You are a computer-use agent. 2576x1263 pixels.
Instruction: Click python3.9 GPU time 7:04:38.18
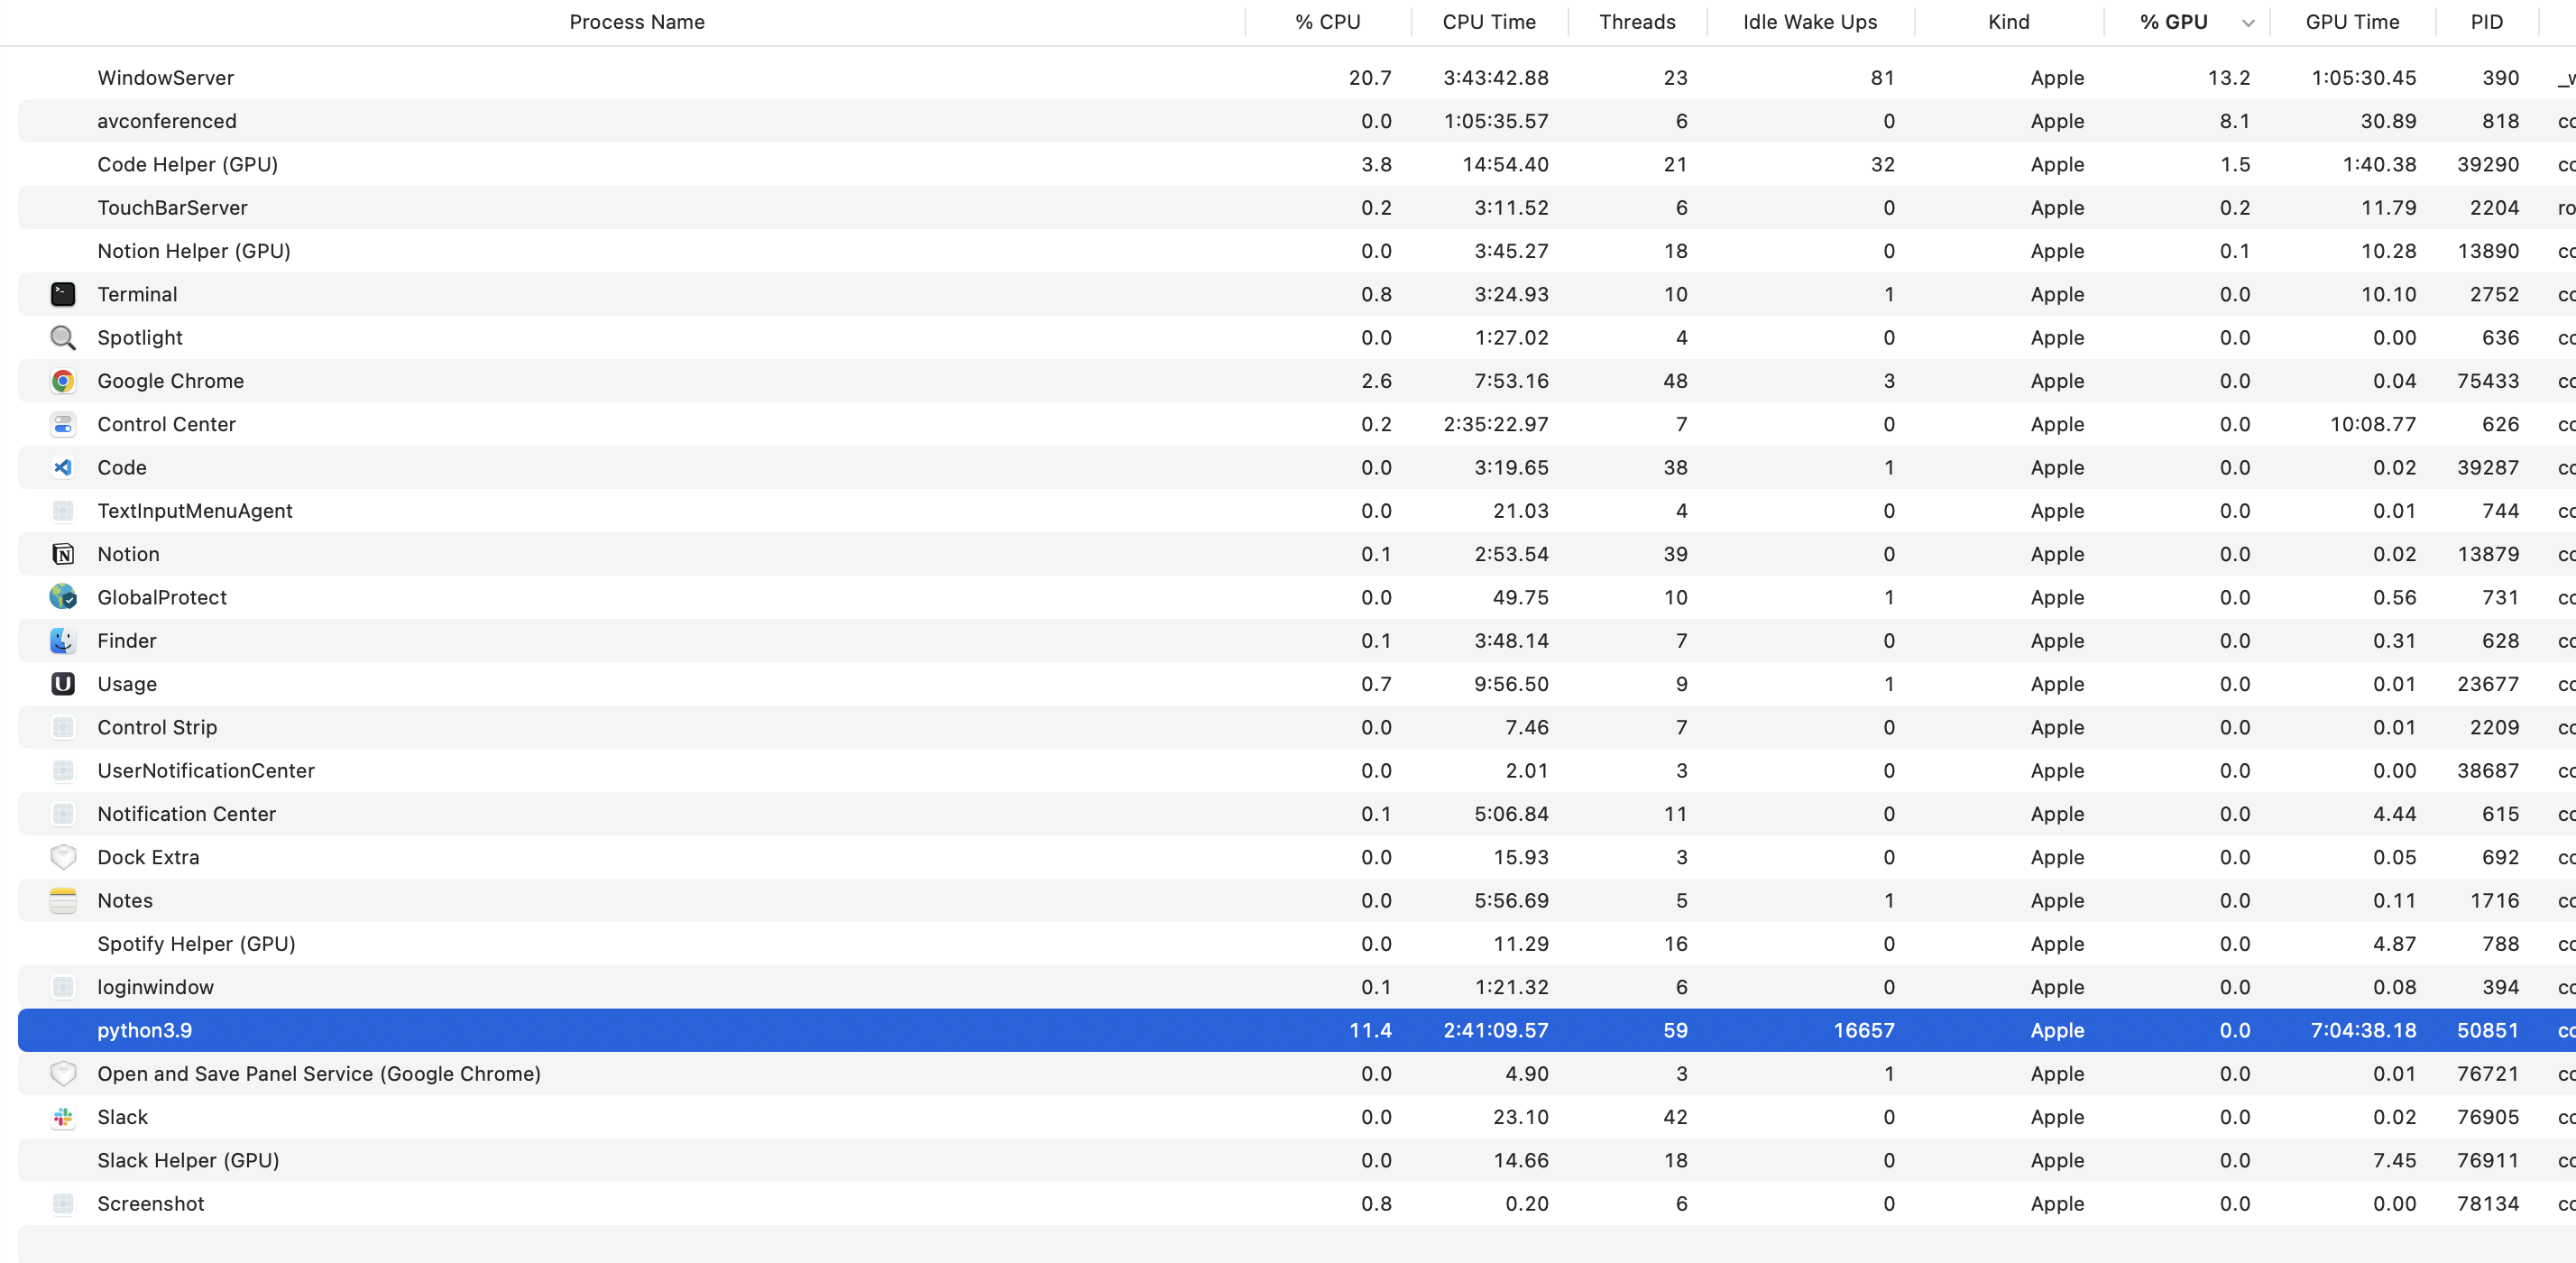point(2363,1030)
